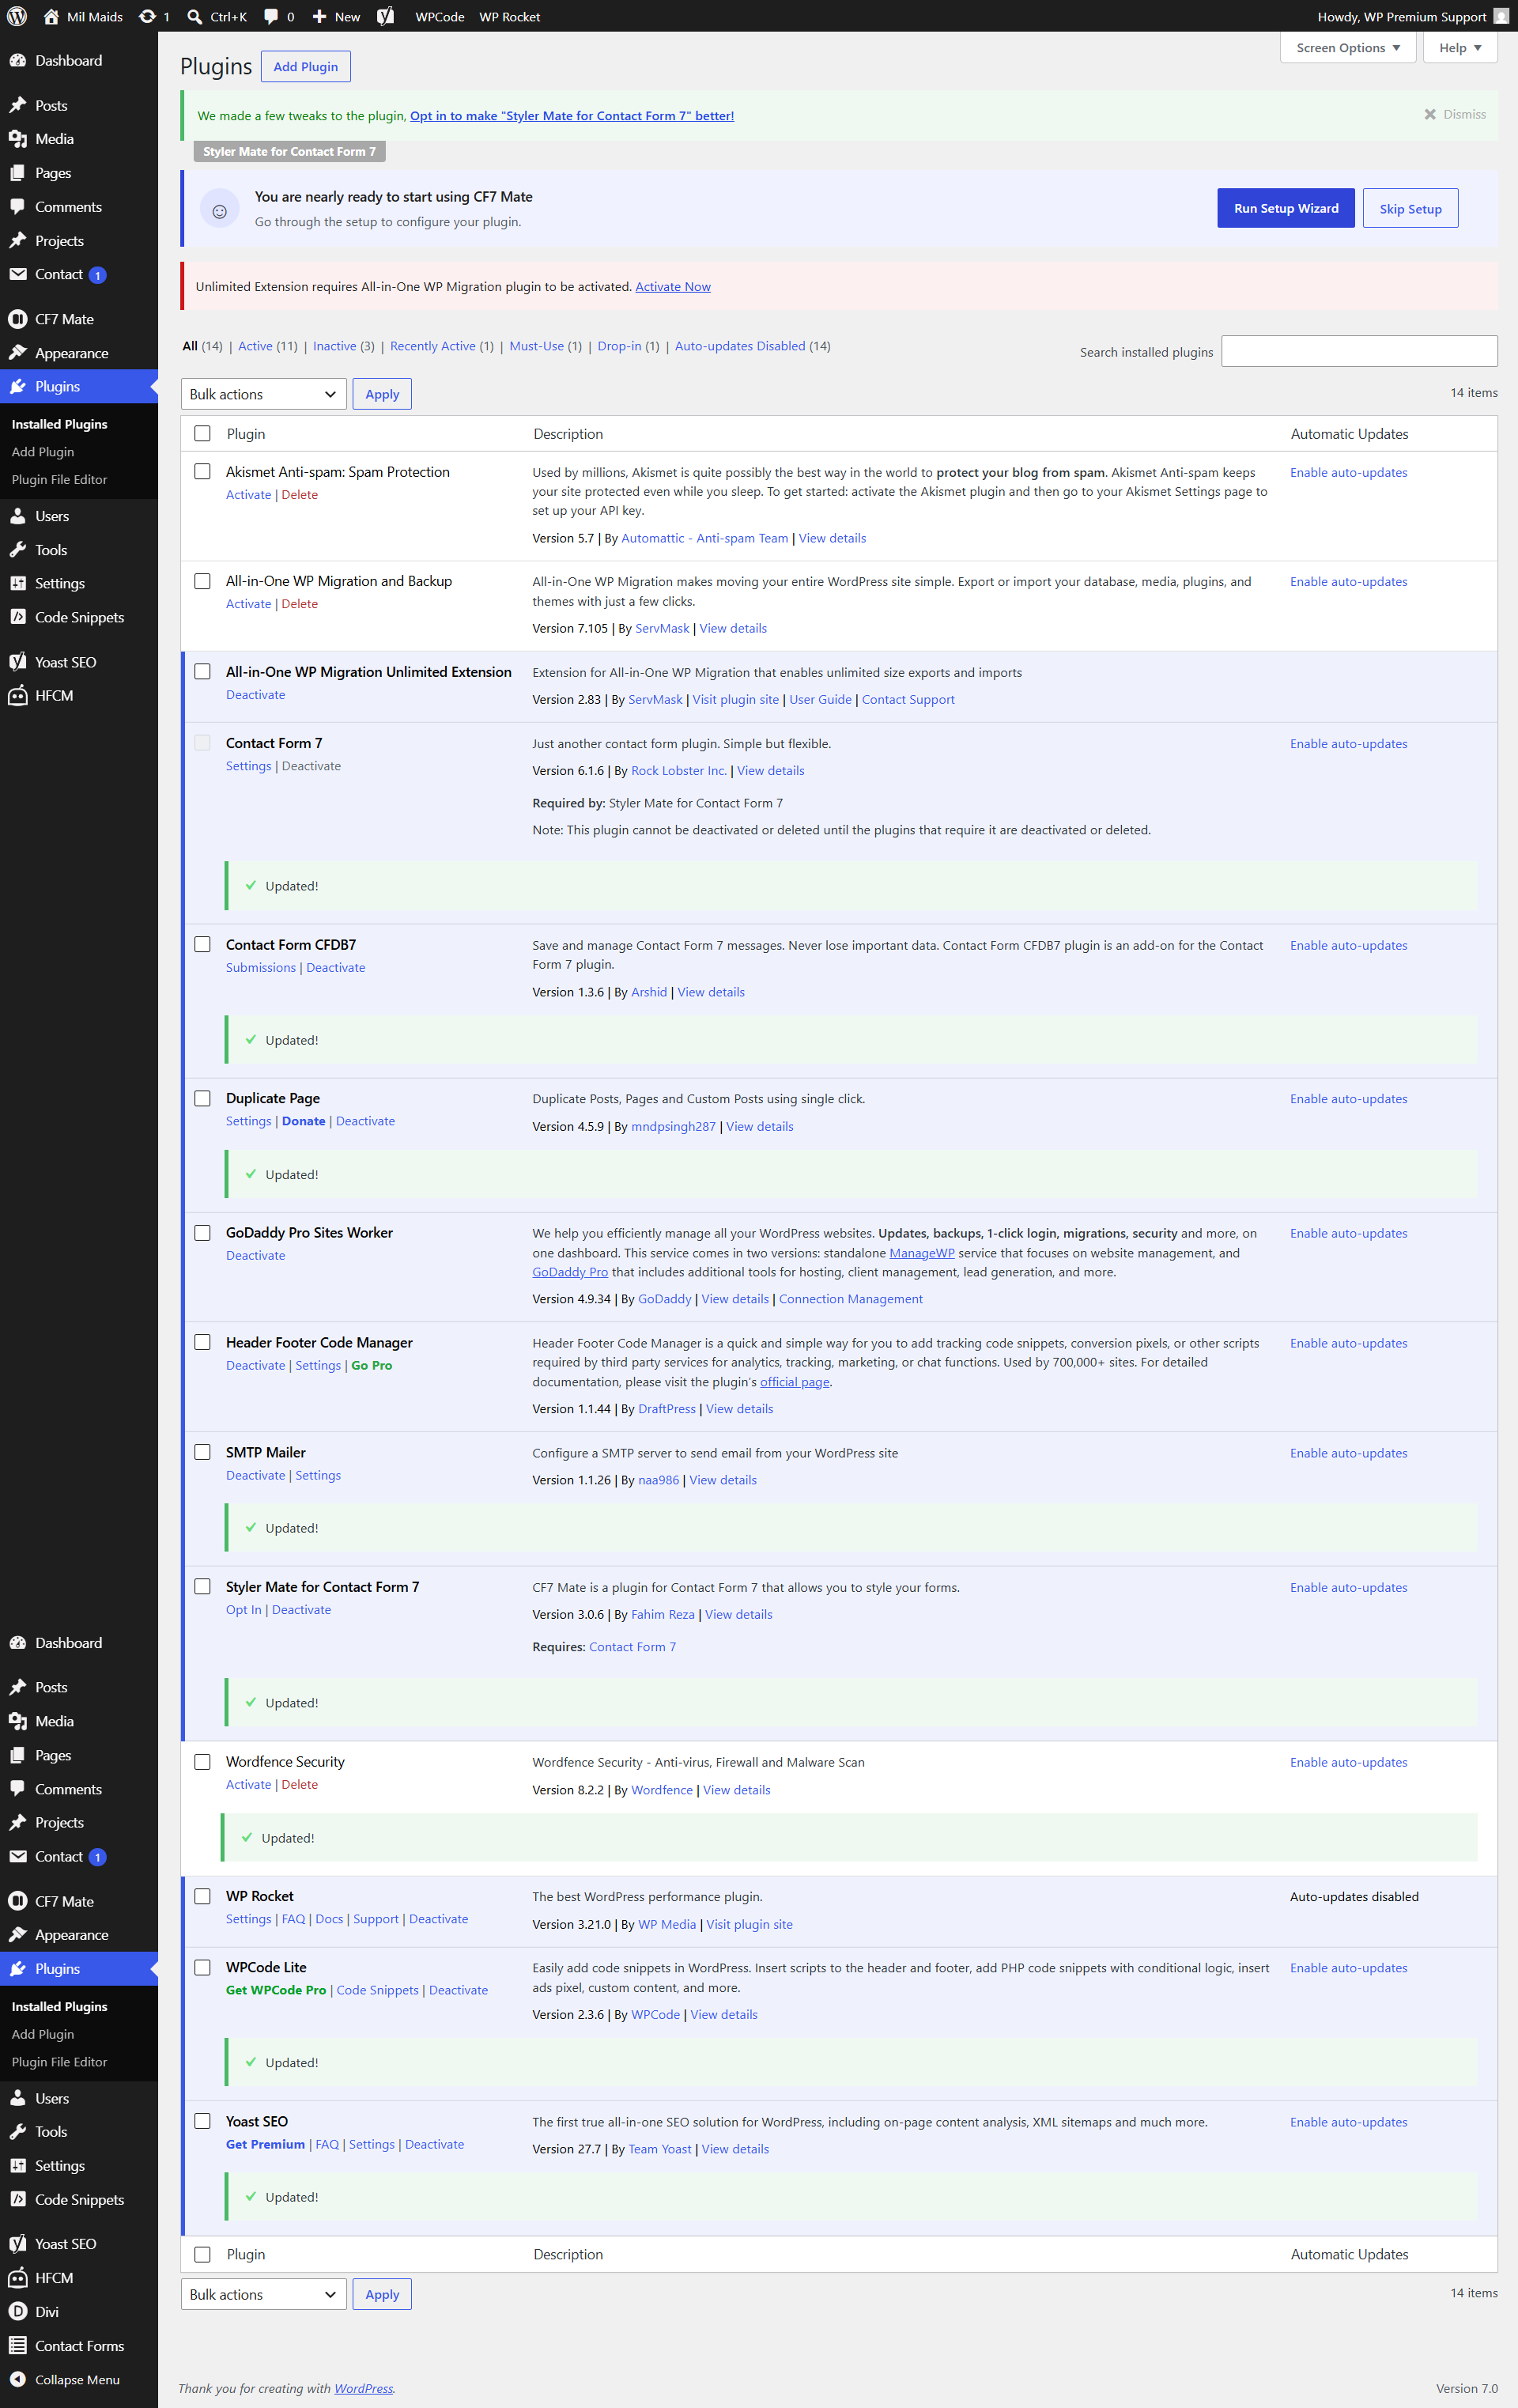Screen dimensions: 1518x2408
Task: Expand the Help dropdown tab
Action: tap(1460, 48)
